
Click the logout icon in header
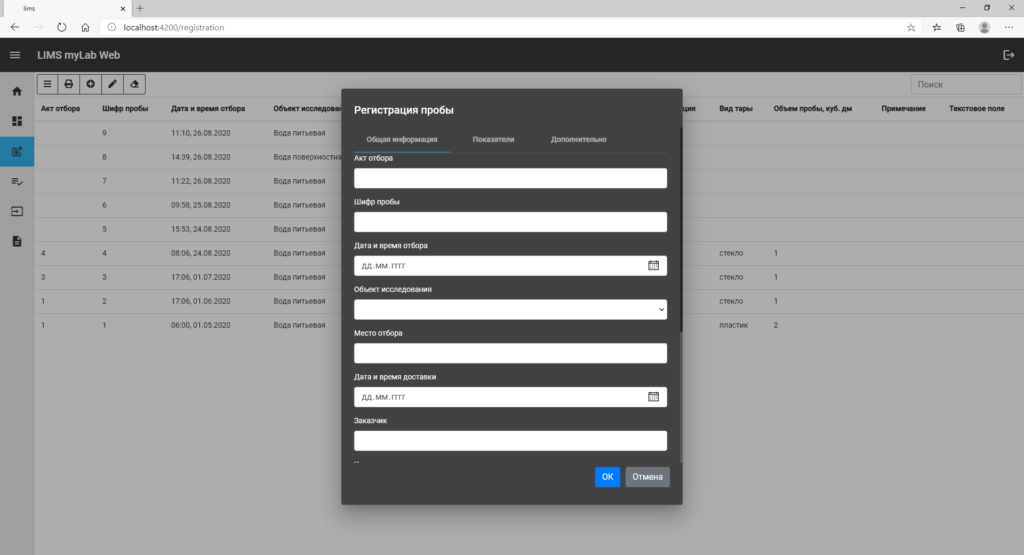click(x=1008, y=55)
